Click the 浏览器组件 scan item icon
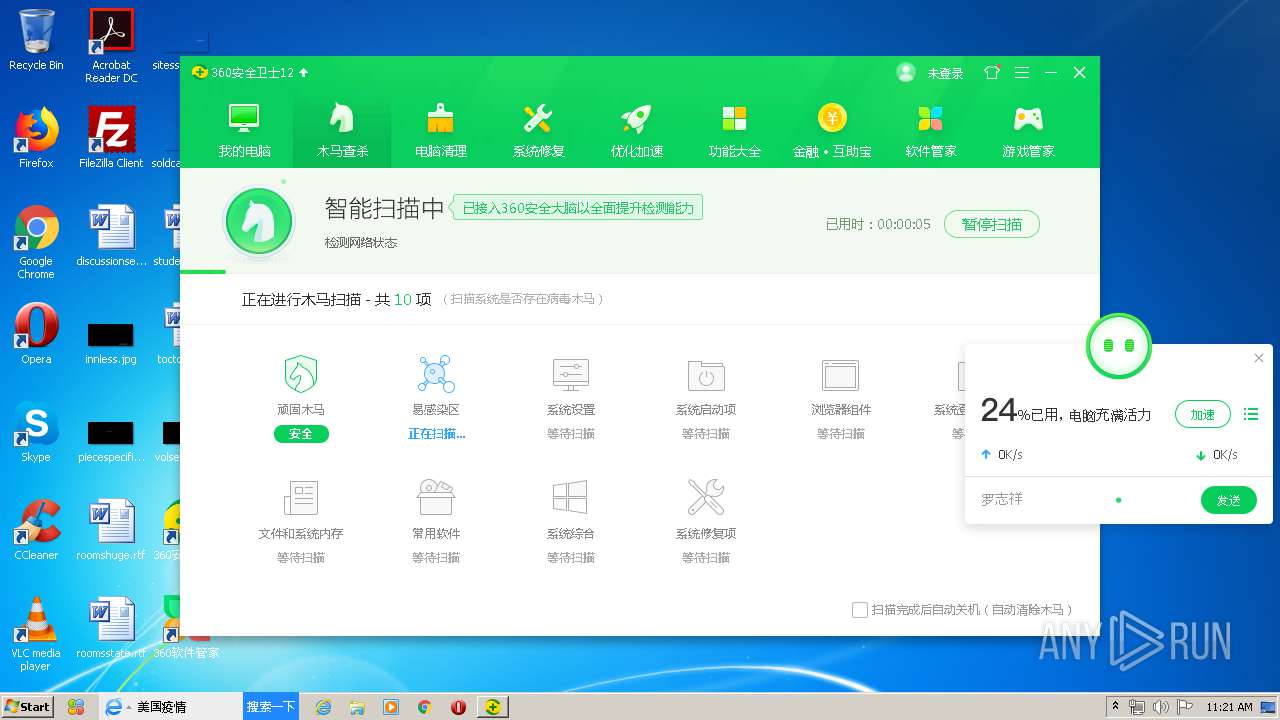Viewport: 1280px width, 720px height. (841, 375)
